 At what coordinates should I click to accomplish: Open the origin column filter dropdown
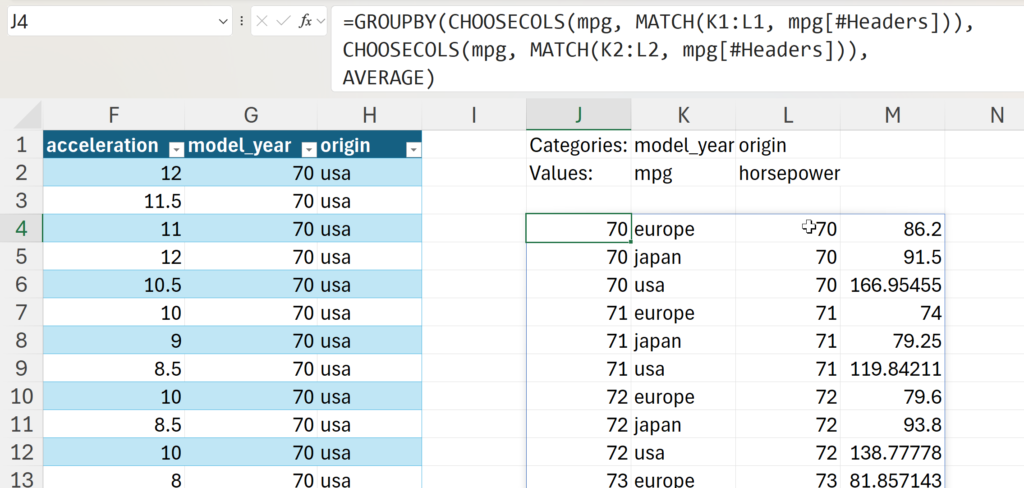pos(412,148)
